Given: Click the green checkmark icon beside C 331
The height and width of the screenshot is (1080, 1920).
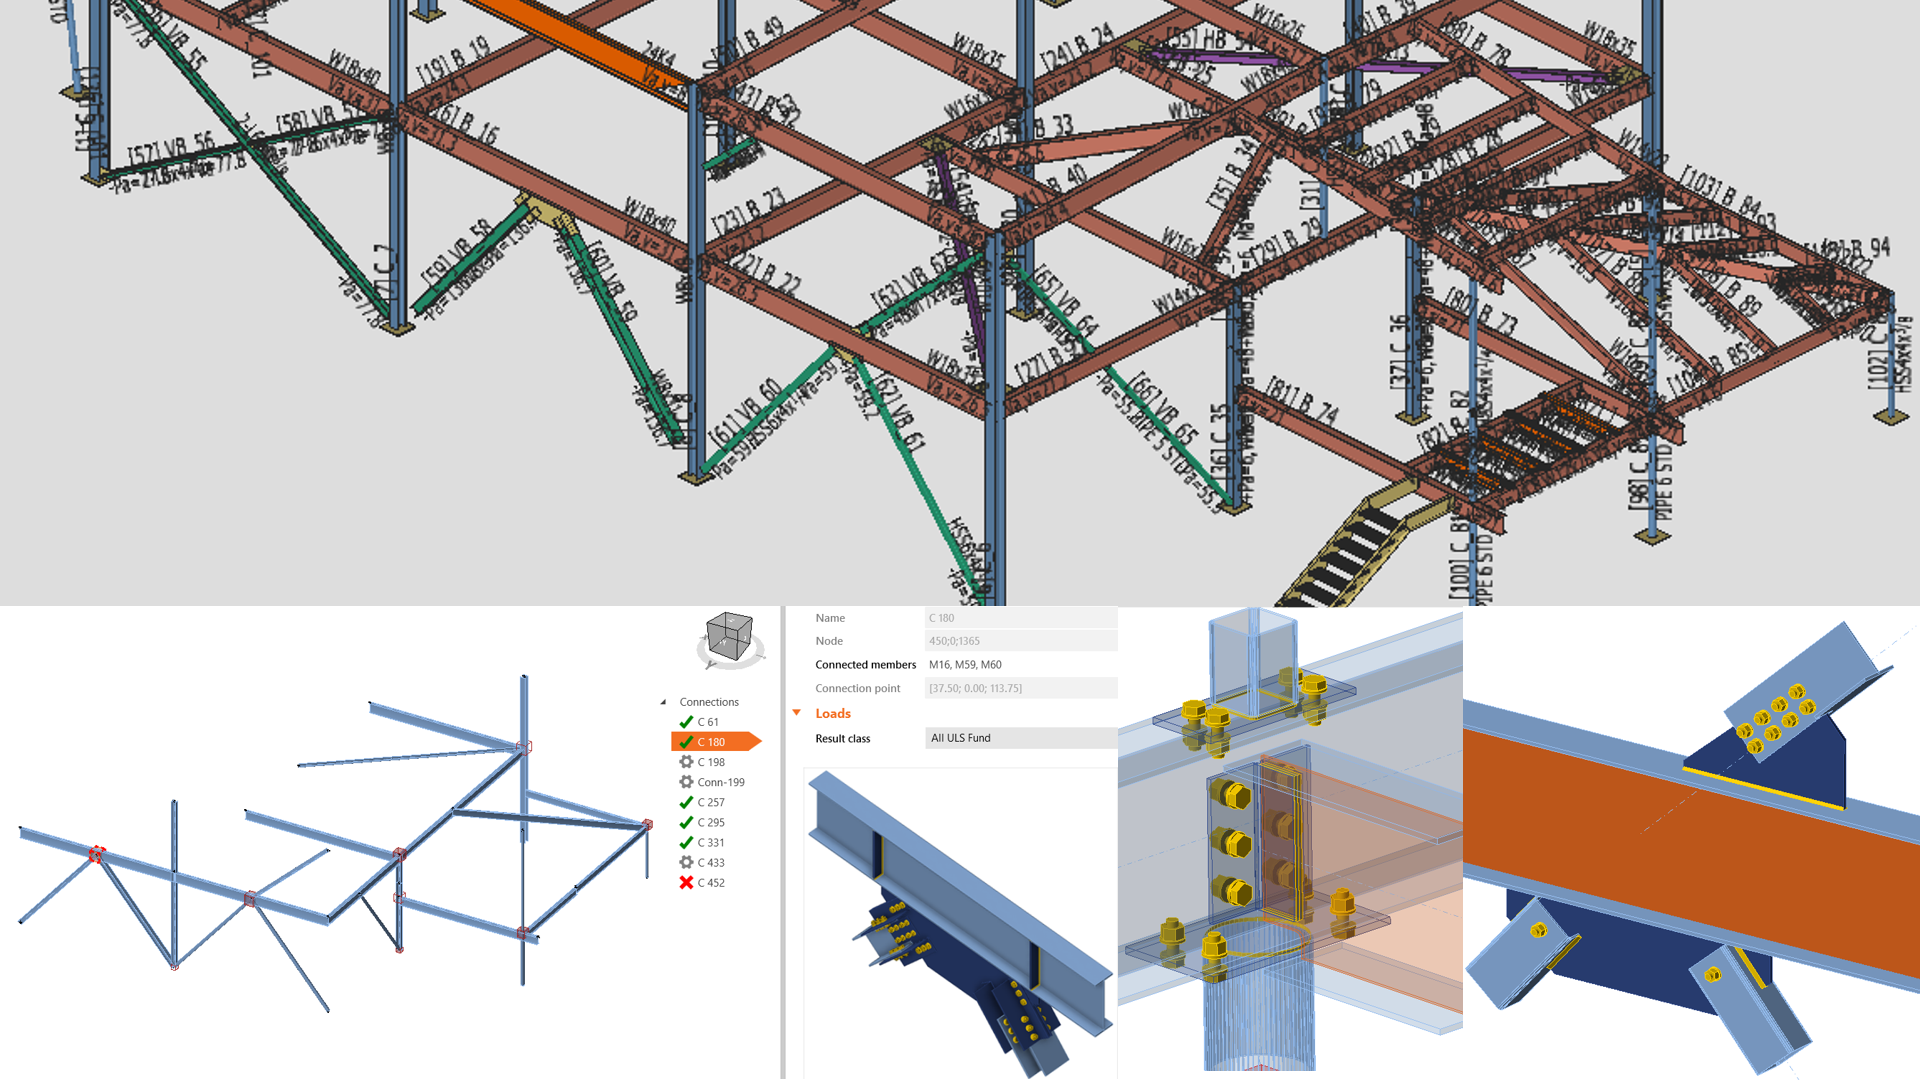Looking at the screenshot, I should (x=686, y=842).
